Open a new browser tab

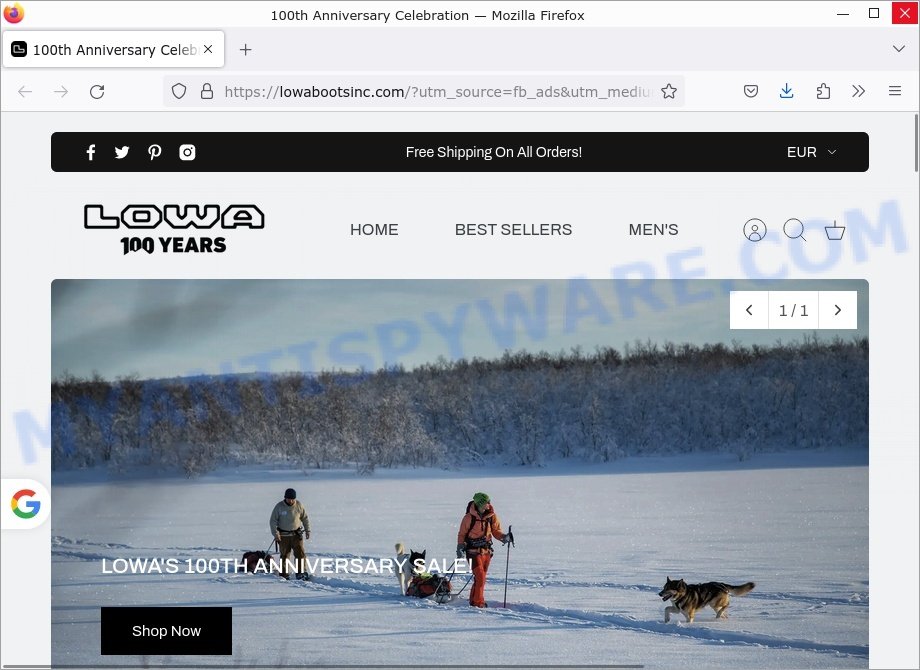click(x=245, y=50)
